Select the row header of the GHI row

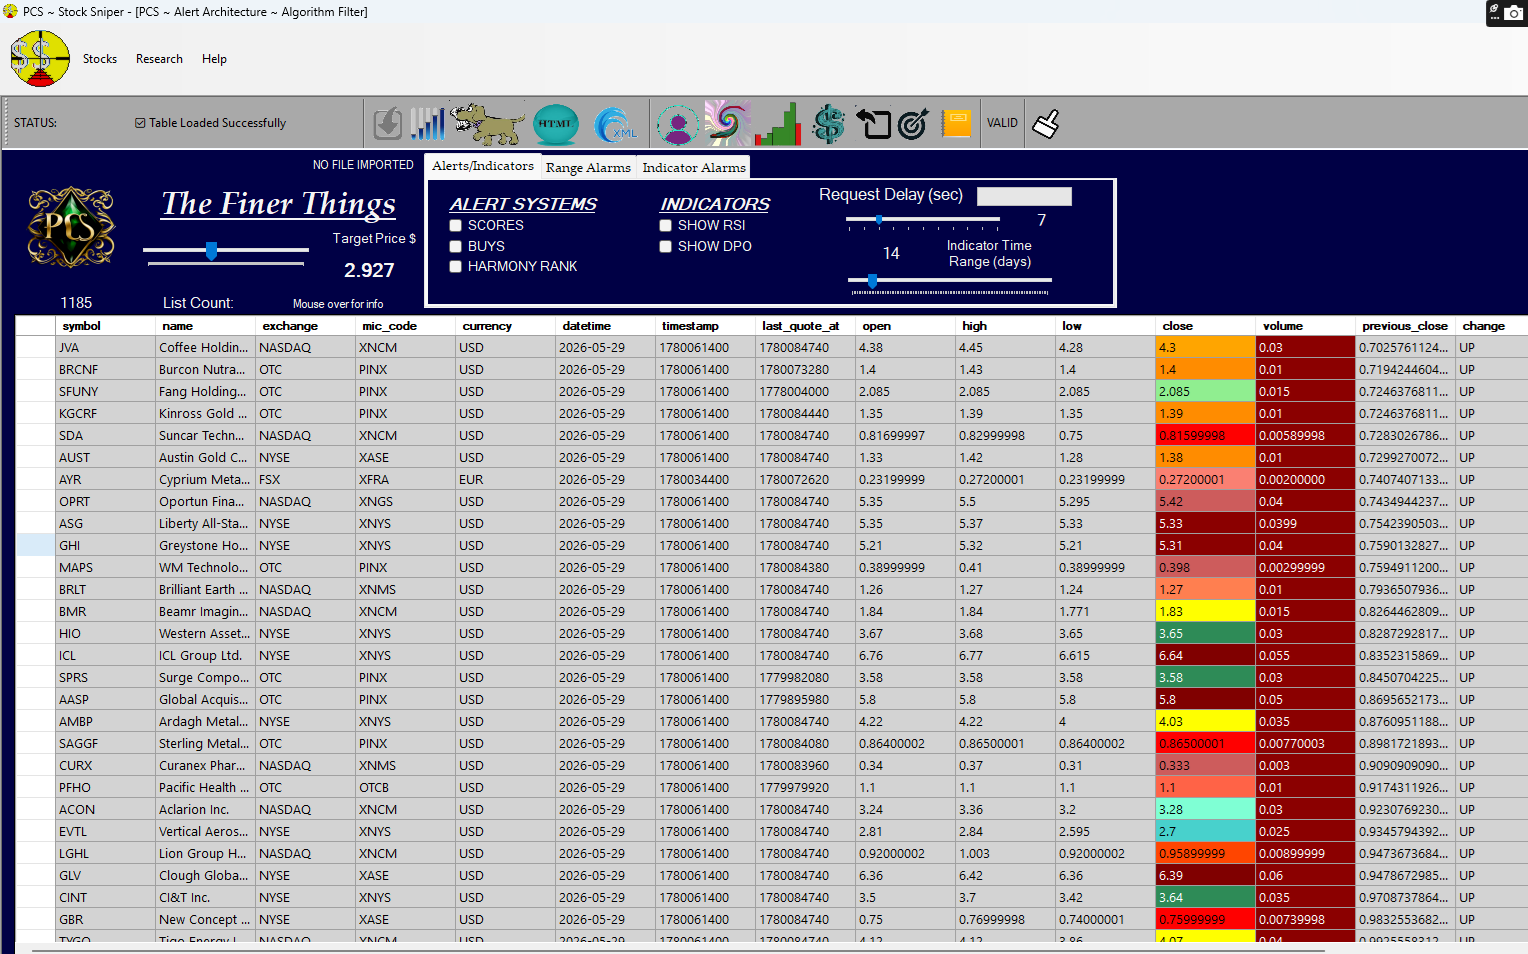35,545
